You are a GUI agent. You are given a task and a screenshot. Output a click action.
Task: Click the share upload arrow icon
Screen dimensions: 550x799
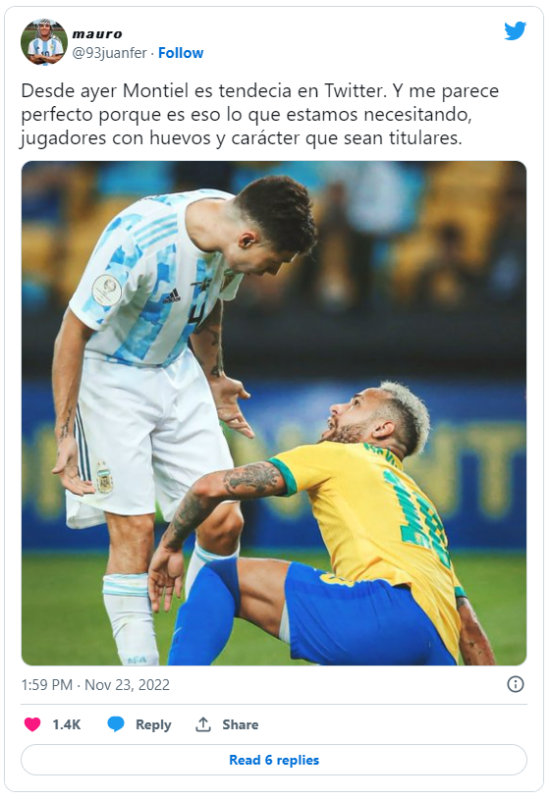point(203,724)
